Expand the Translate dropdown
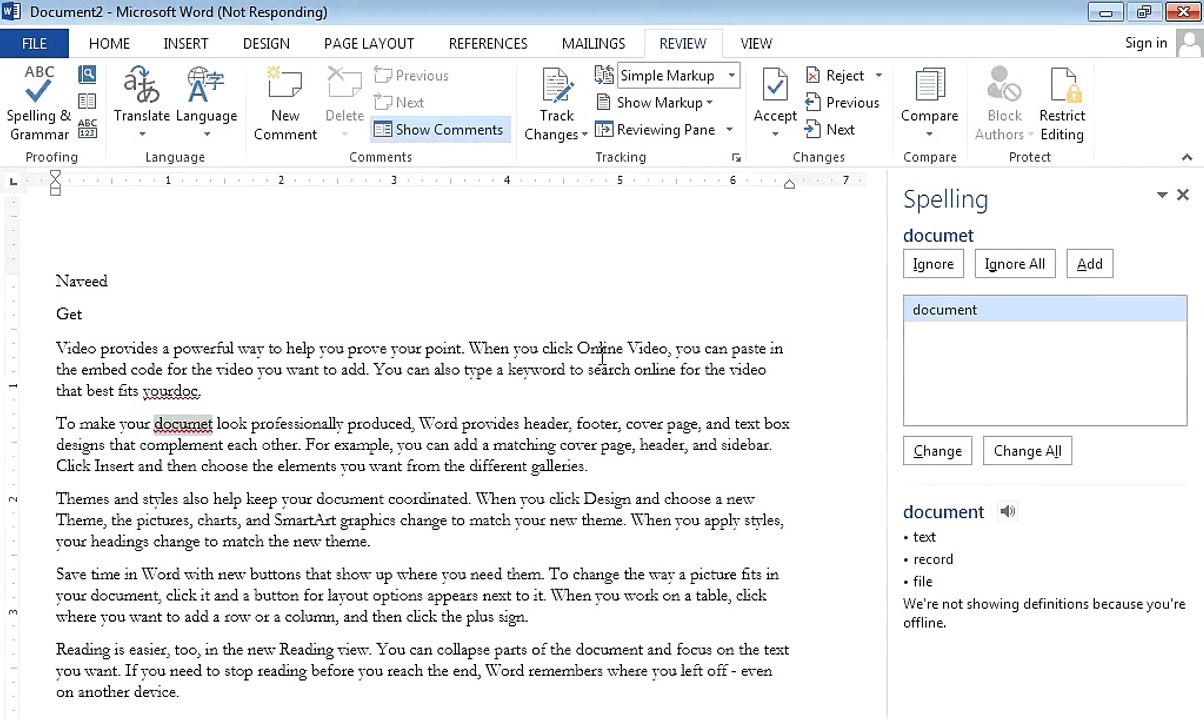The height and width of the screenshot is (720, 1204). click(x=141, y=135)
